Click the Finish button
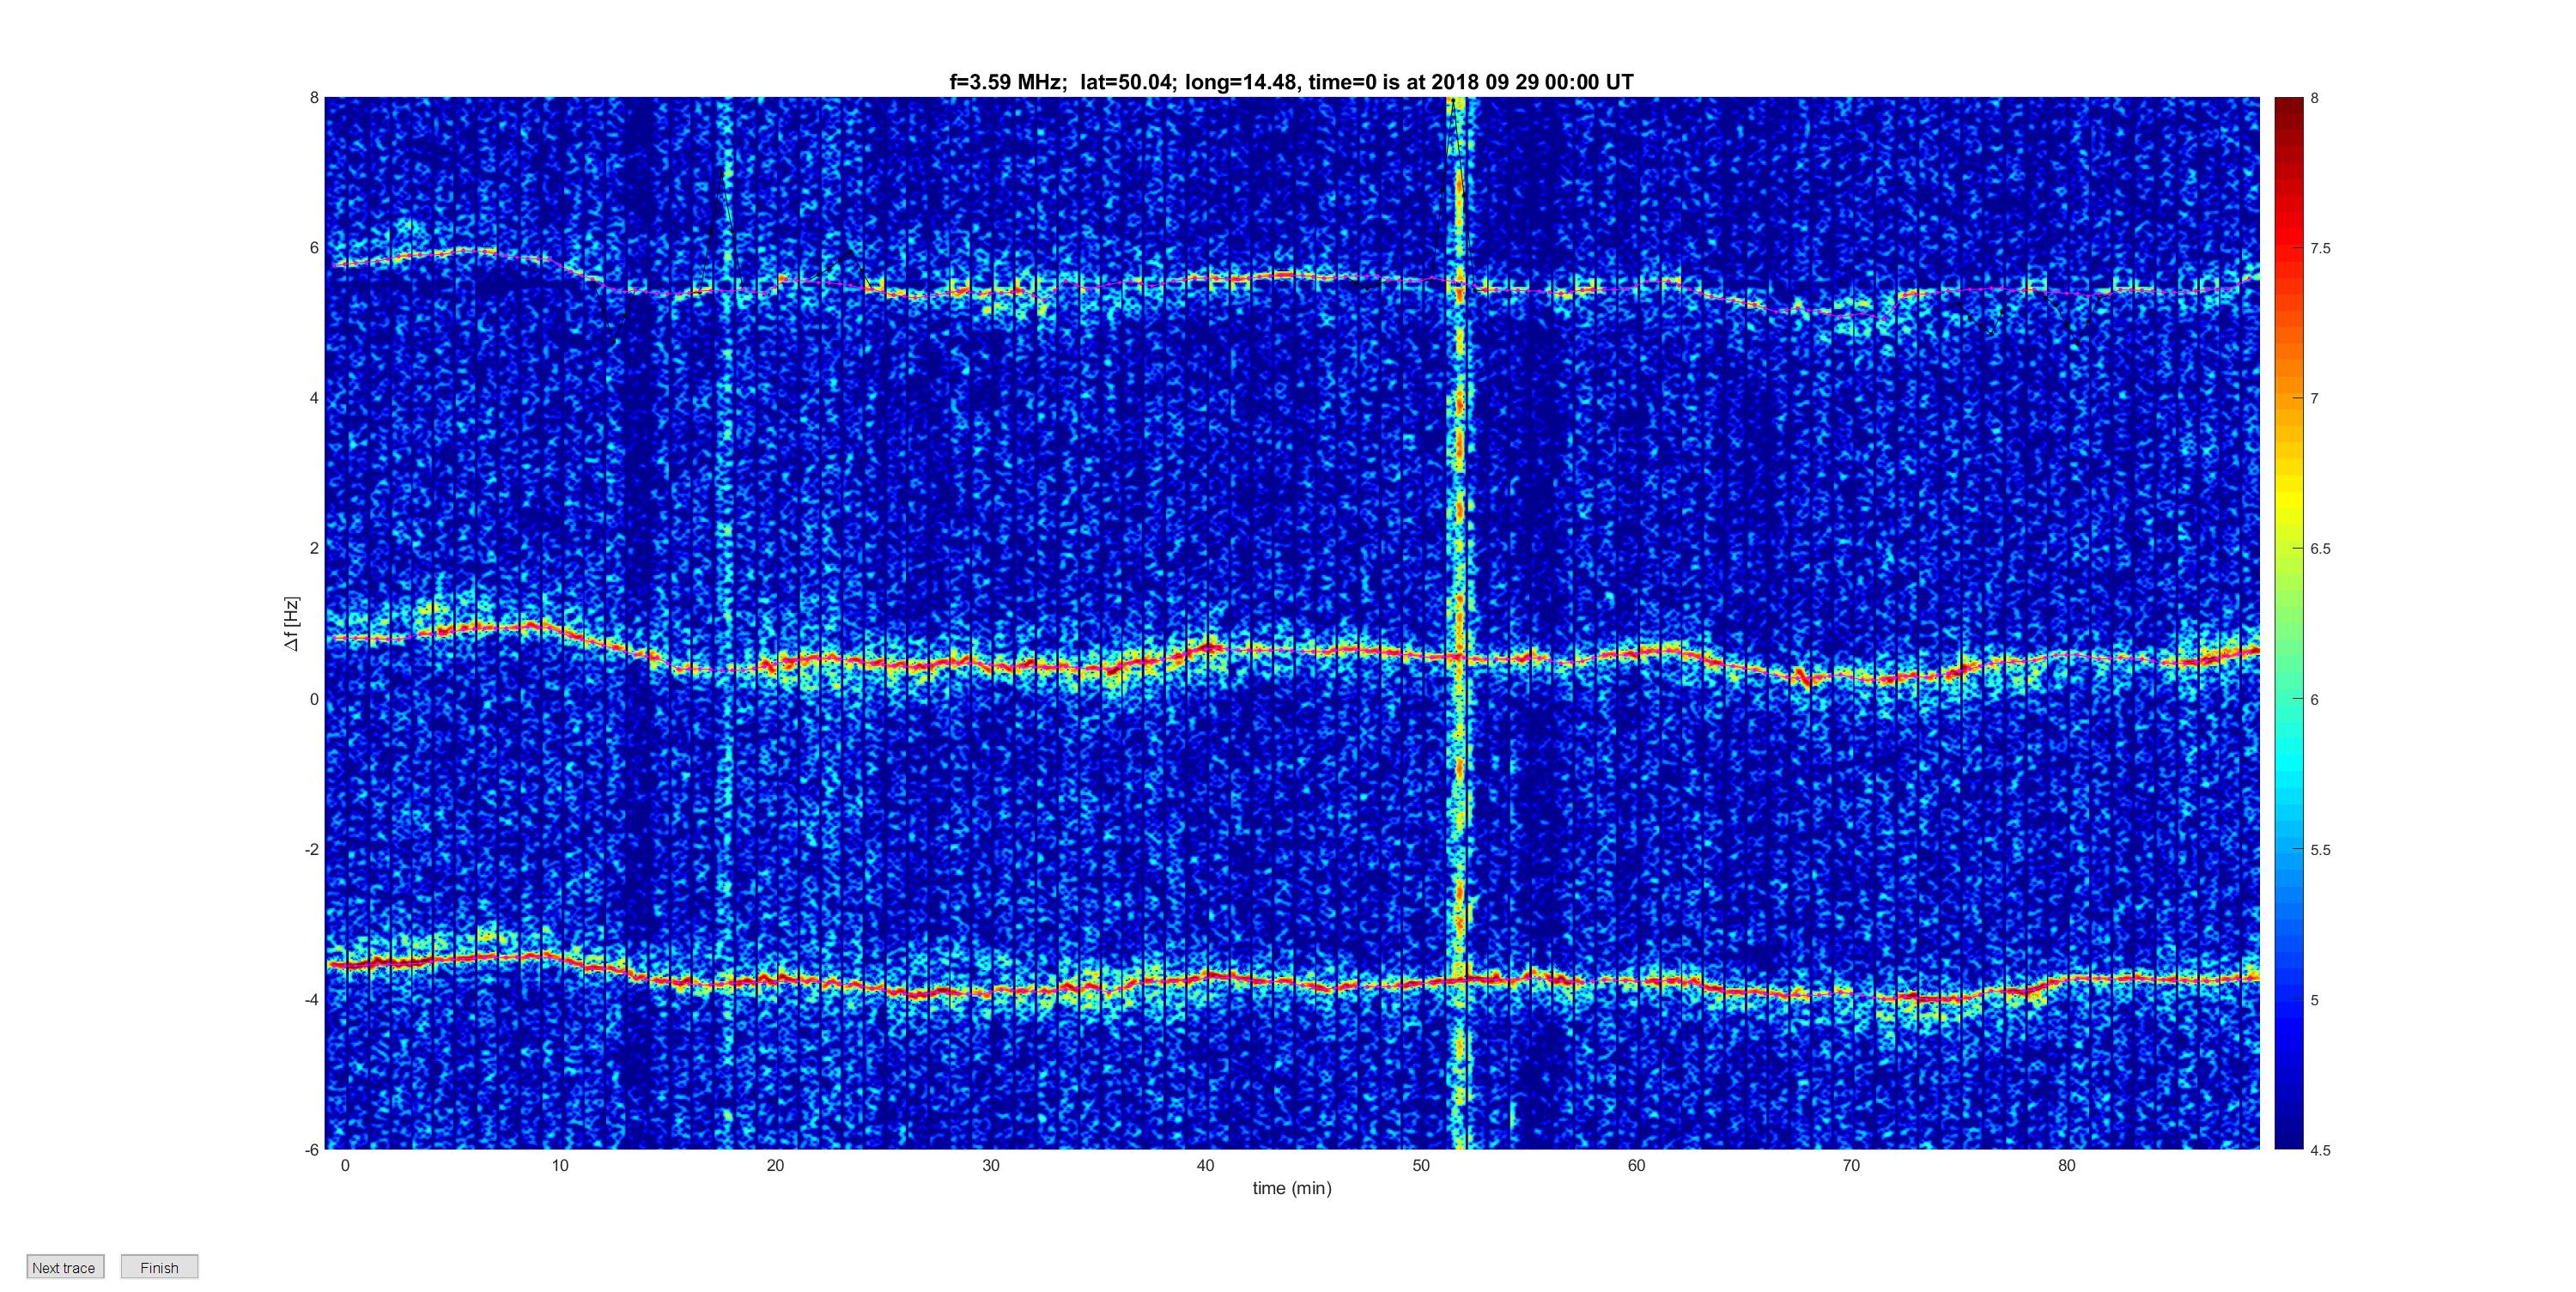This screenshot has width=2576, height=1292. (x=159, y=1267)
